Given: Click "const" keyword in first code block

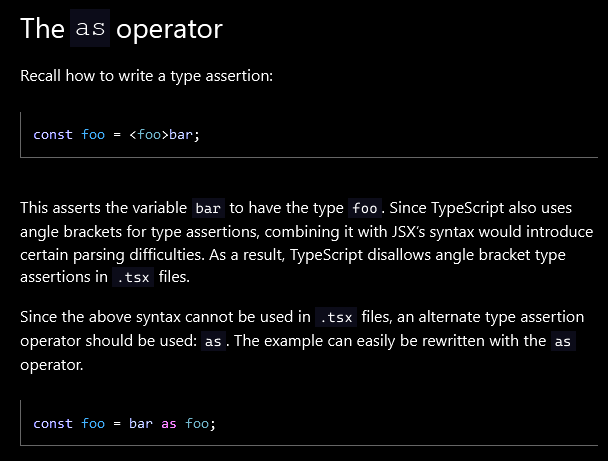Looking at the screenshot, I should (53, 134).
